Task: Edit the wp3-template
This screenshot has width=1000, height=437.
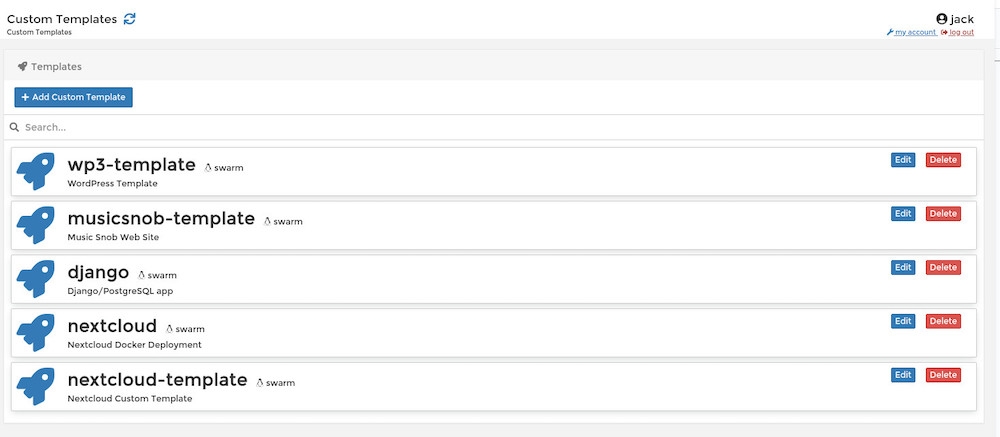Action: click(x=903, y=160)
